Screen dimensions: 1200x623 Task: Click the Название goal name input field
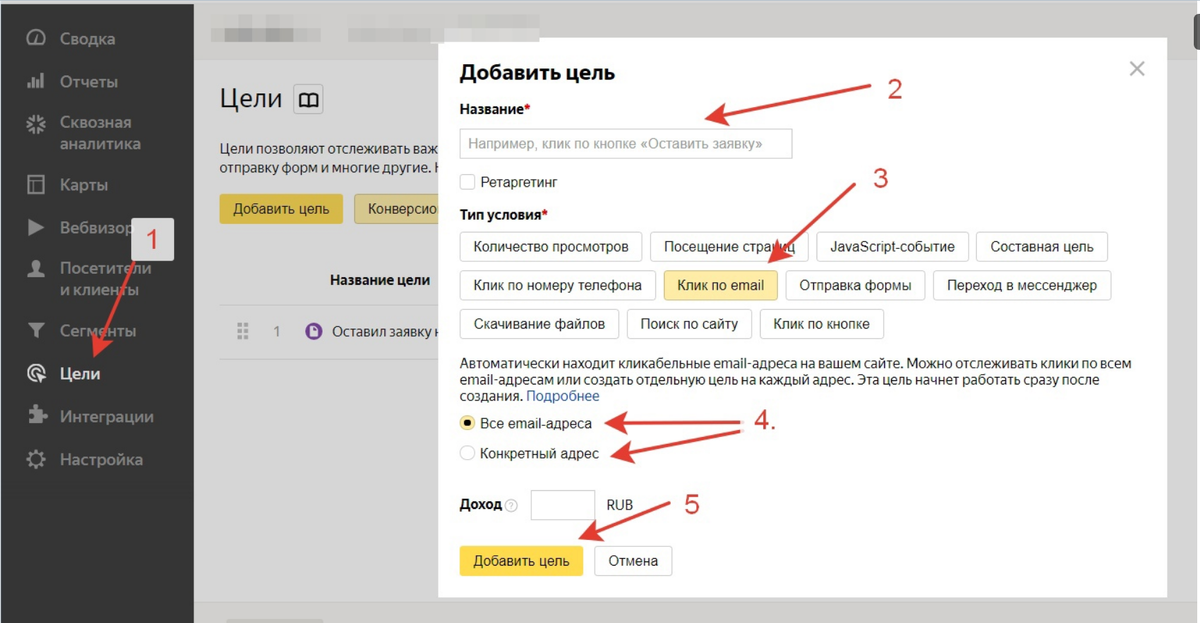626,144
